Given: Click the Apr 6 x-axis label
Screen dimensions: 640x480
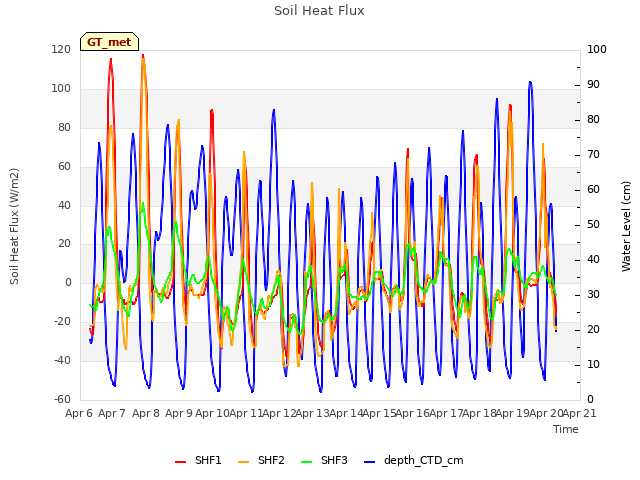Looking at the screenshot, I should (79, 413).
